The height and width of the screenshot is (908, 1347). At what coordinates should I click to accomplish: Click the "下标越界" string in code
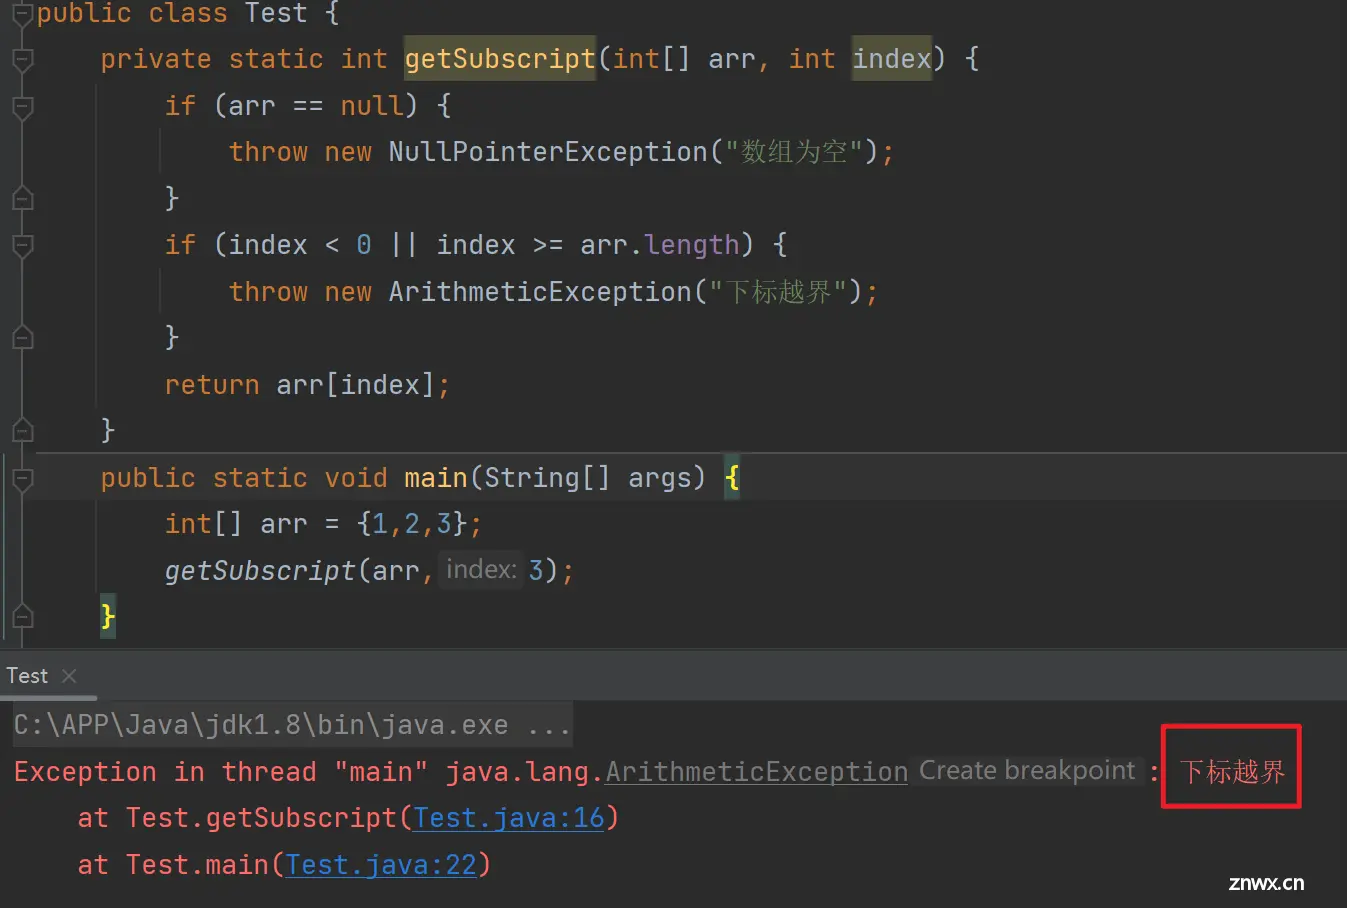tap(779, 292)
